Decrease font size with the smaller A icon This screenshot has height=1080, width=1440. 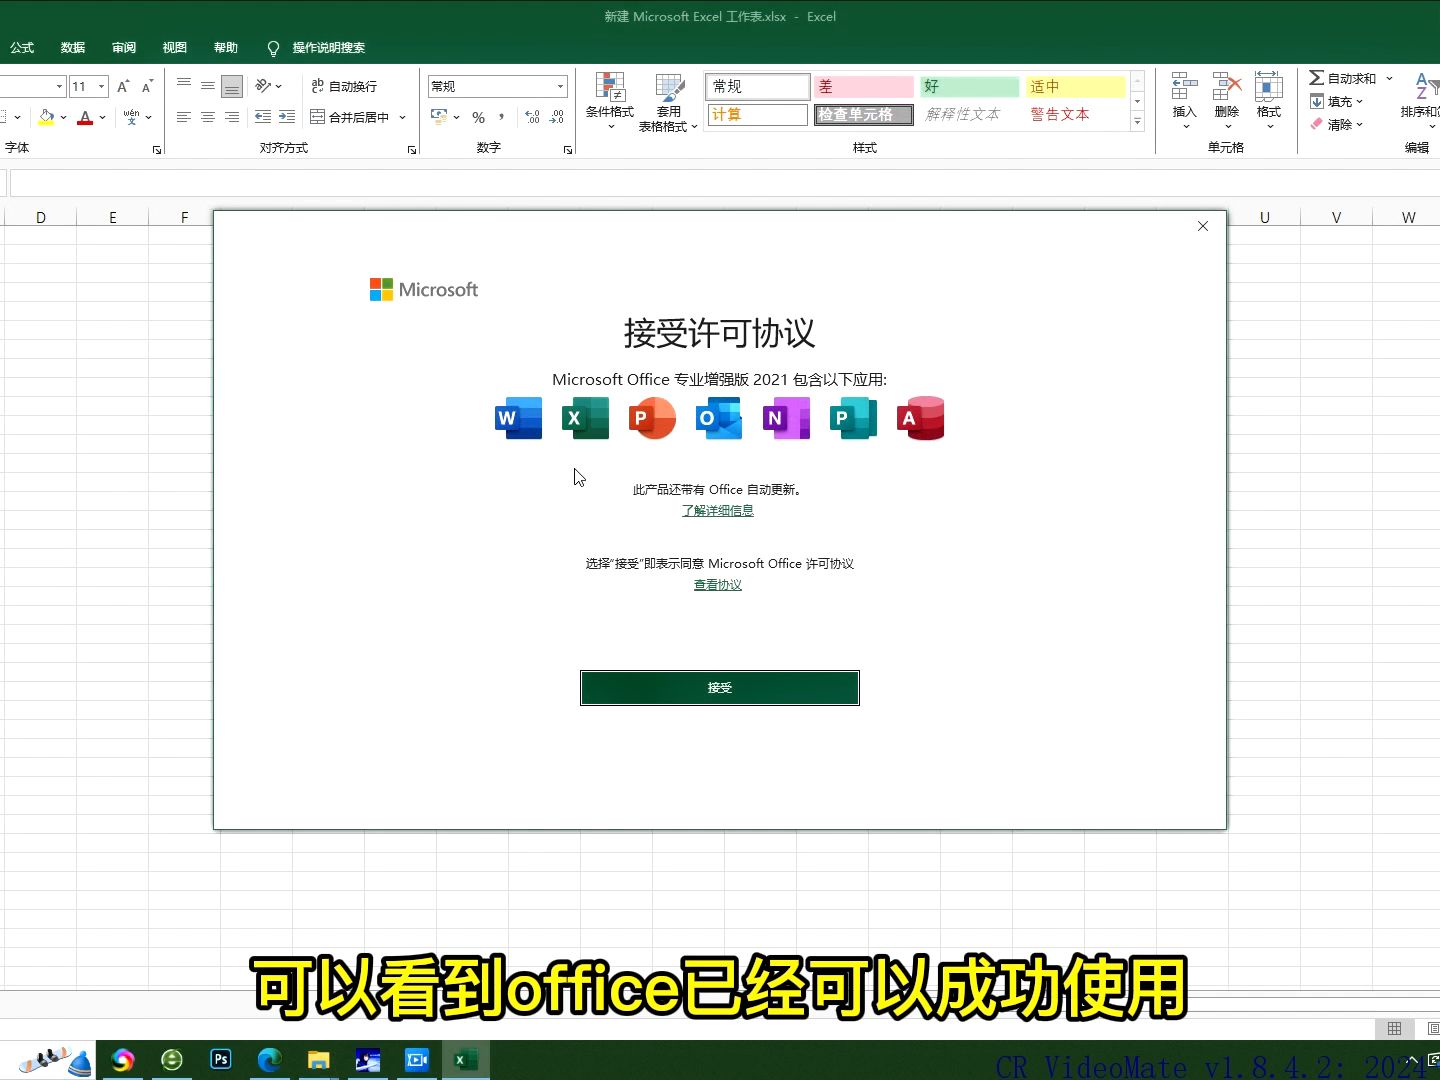click(x=147, y=86)
